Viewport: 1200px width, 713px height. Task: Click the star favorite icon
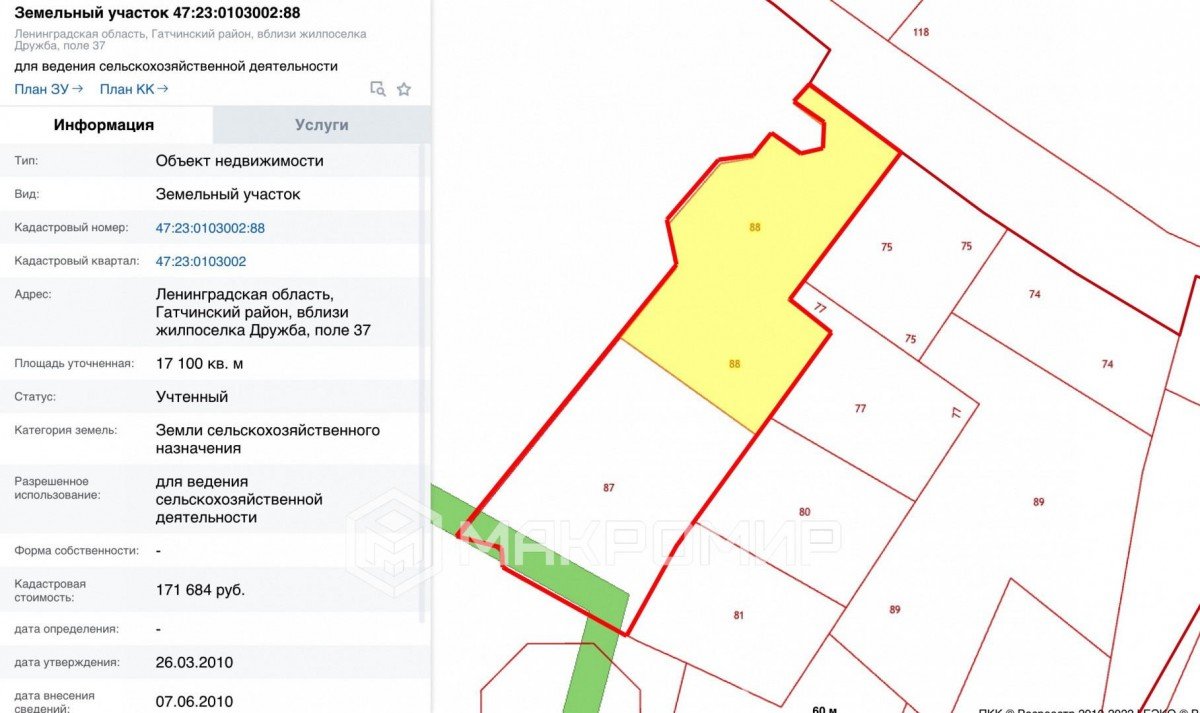[x=404, y=89]
